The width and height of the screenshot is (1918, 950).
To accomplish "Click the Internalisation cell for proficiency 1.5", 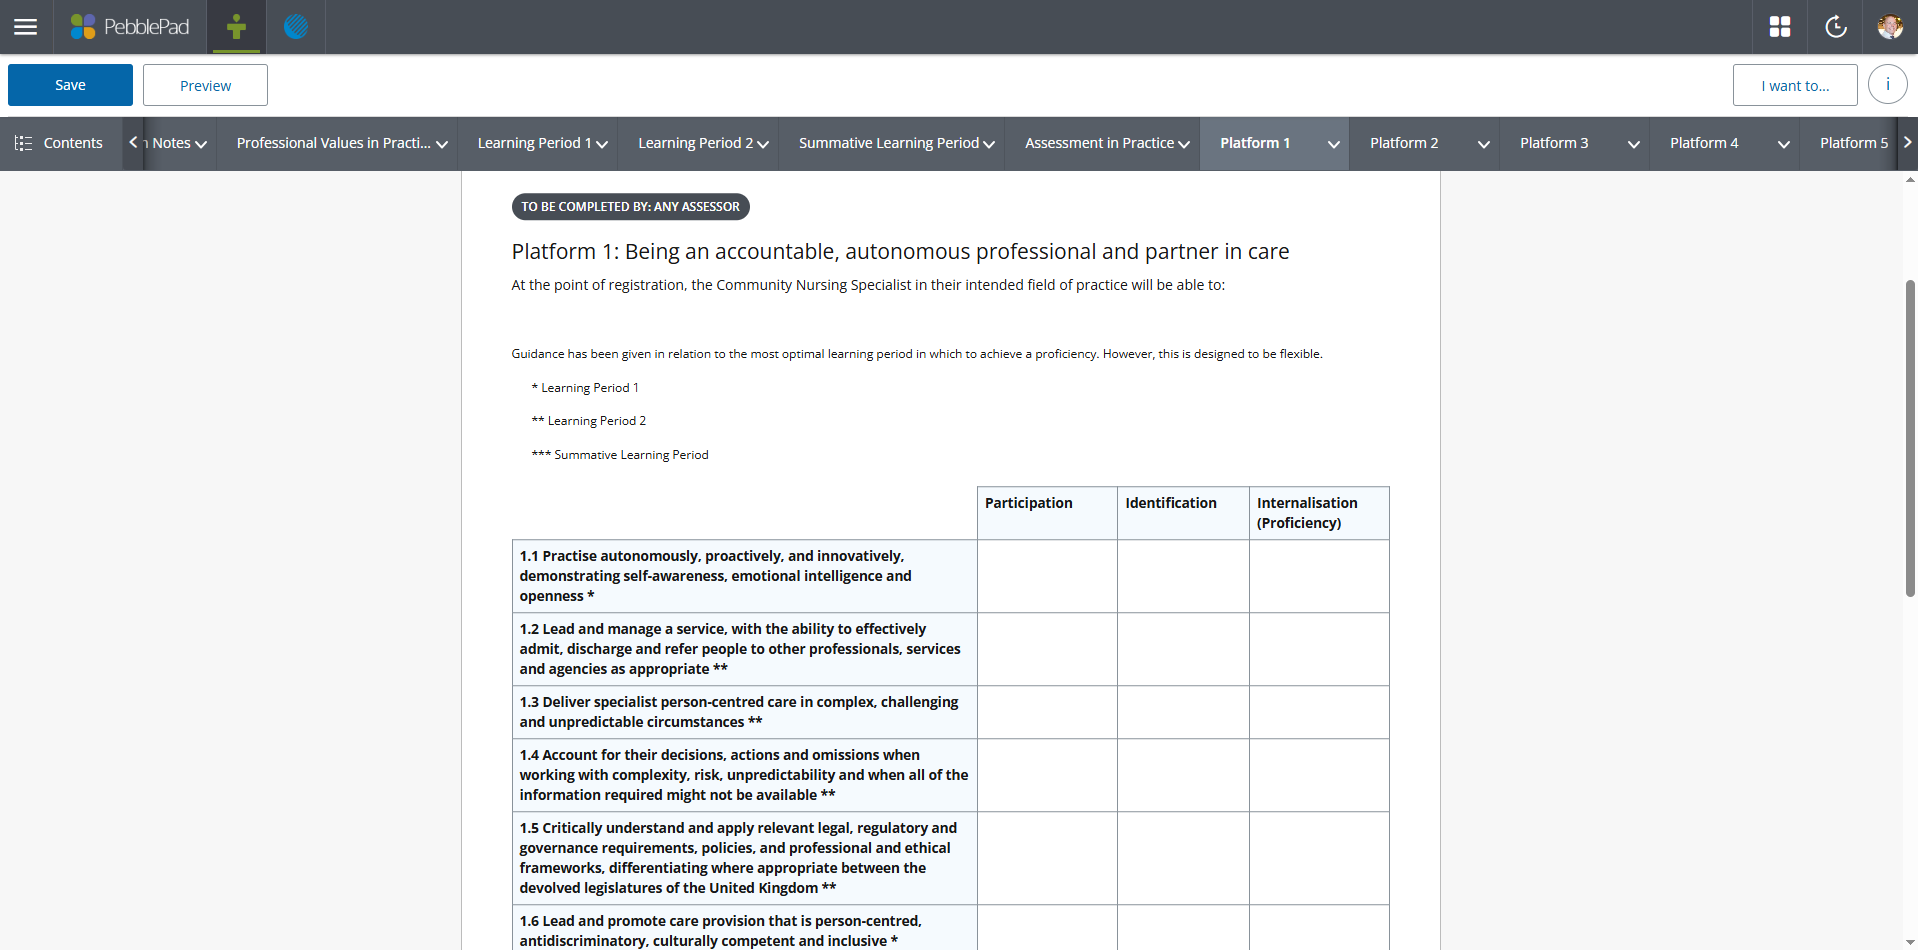I will point(1319,858).
